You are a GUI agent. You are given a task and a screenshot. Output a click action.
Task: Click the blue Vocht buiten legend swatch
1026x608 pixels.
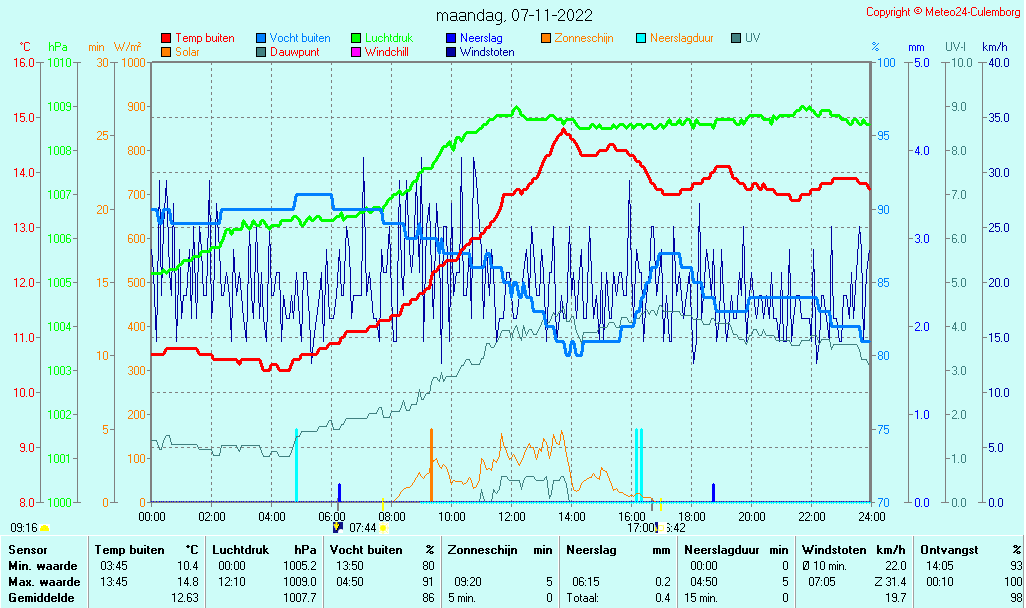[x=261, y=39]
